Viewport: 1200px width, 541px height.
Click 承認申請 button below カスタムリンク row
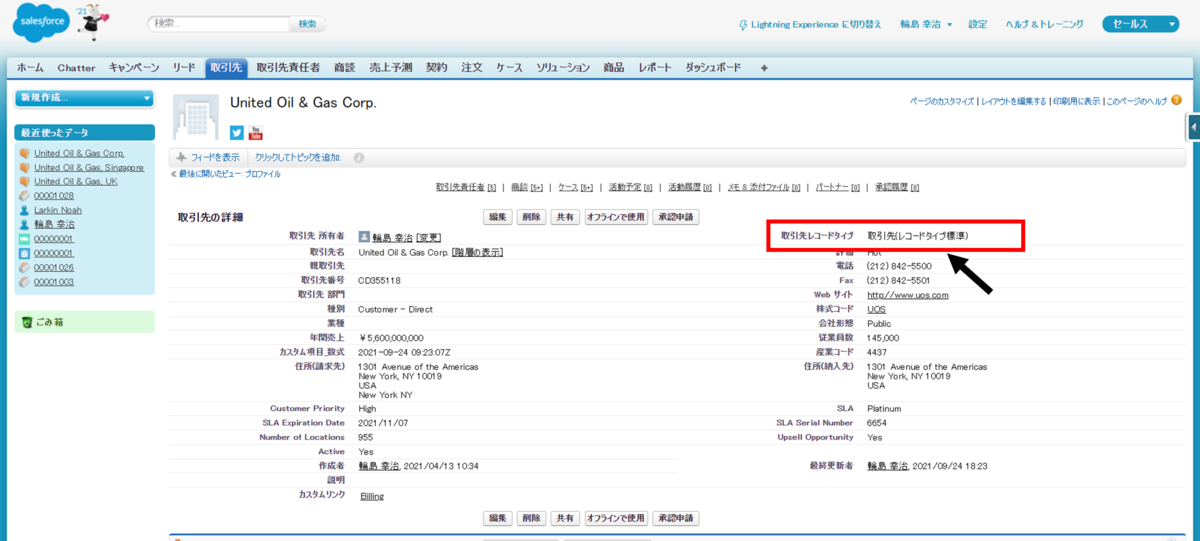[x=675, y=518]
